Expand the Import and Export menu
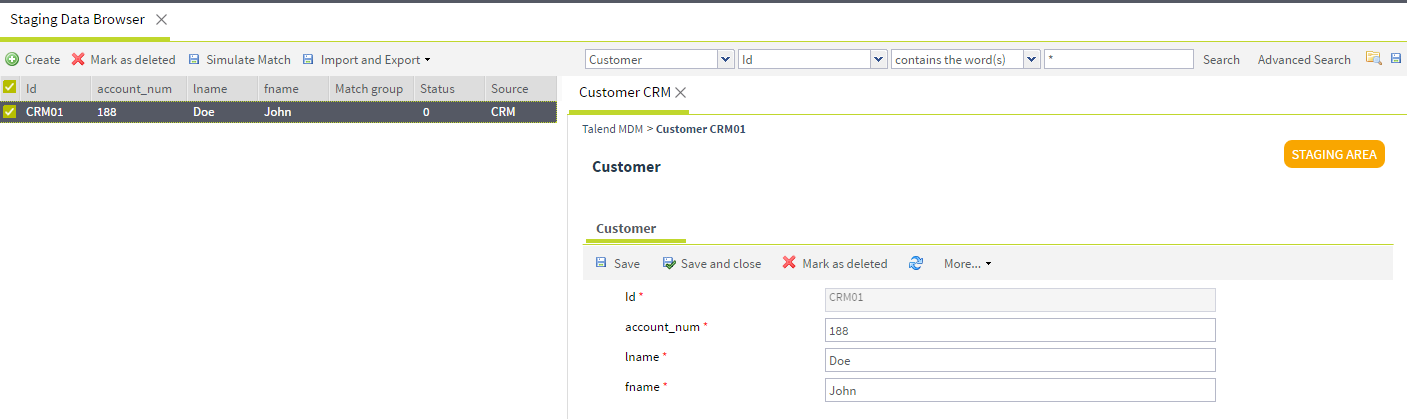 pos(374,60)
